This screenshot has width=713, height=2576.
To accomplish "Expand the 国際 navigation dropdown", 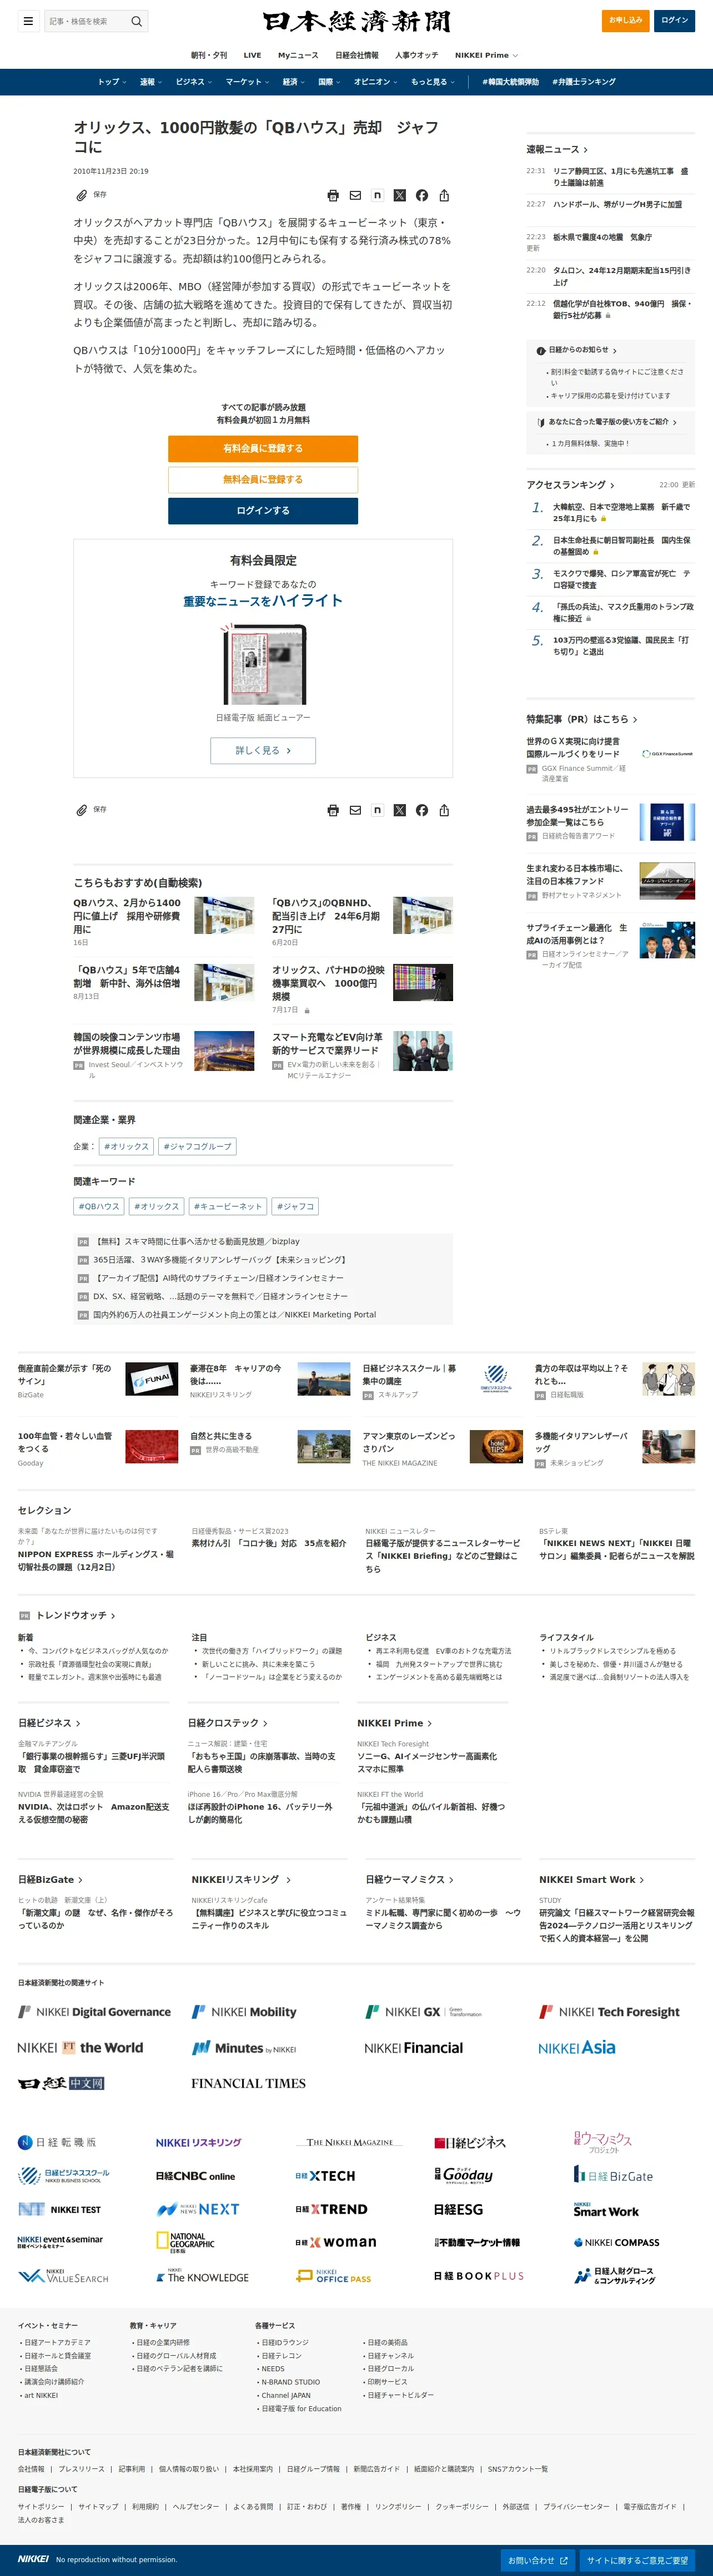I will tap(329, 82).
